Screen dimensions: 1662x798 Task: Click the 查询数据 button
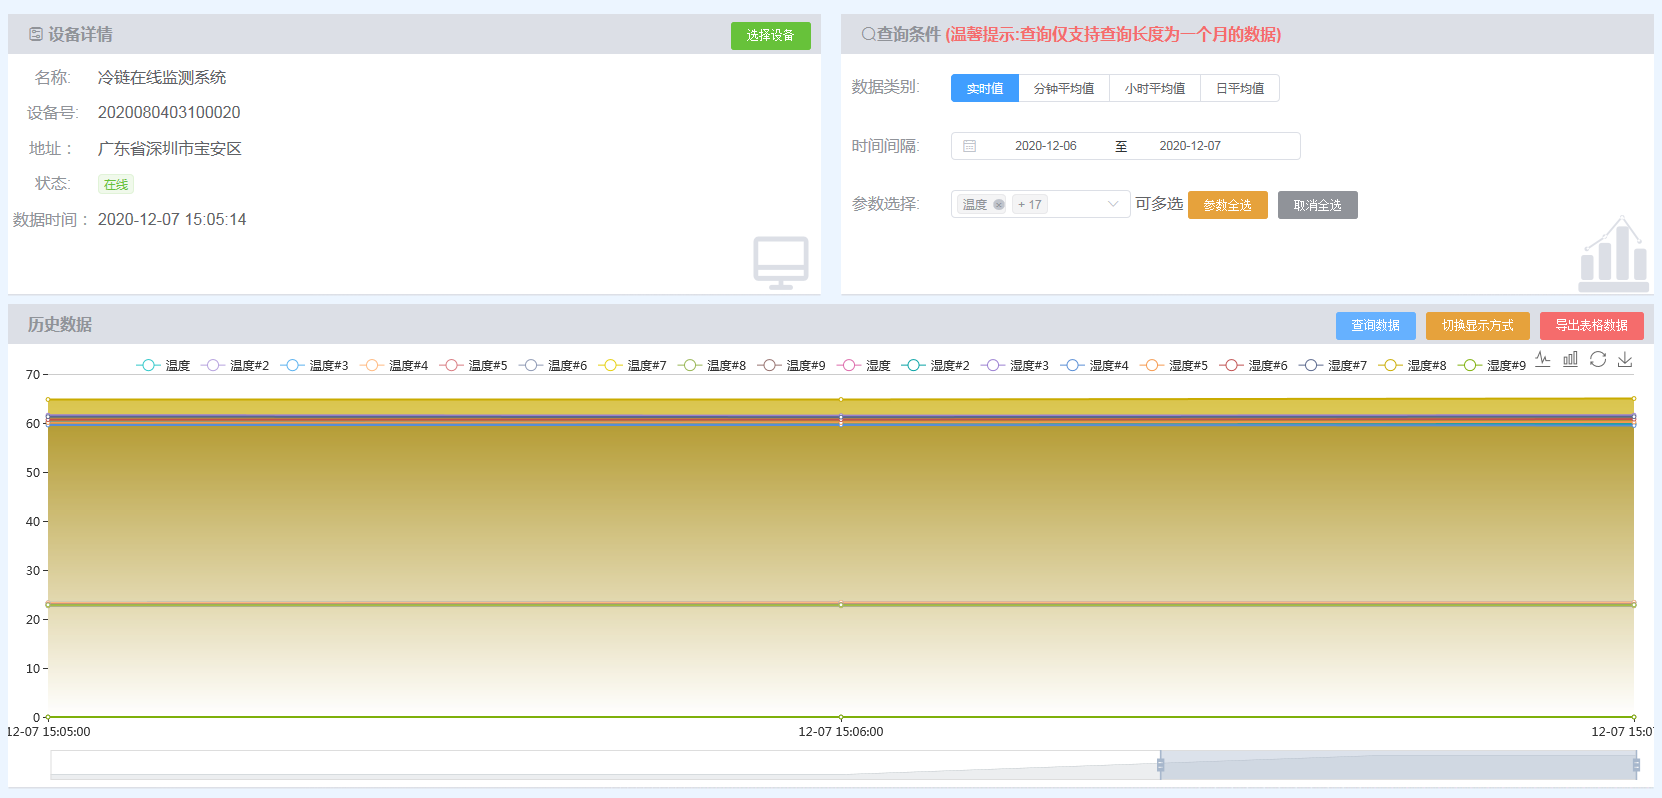click(x=1375, y=326)
